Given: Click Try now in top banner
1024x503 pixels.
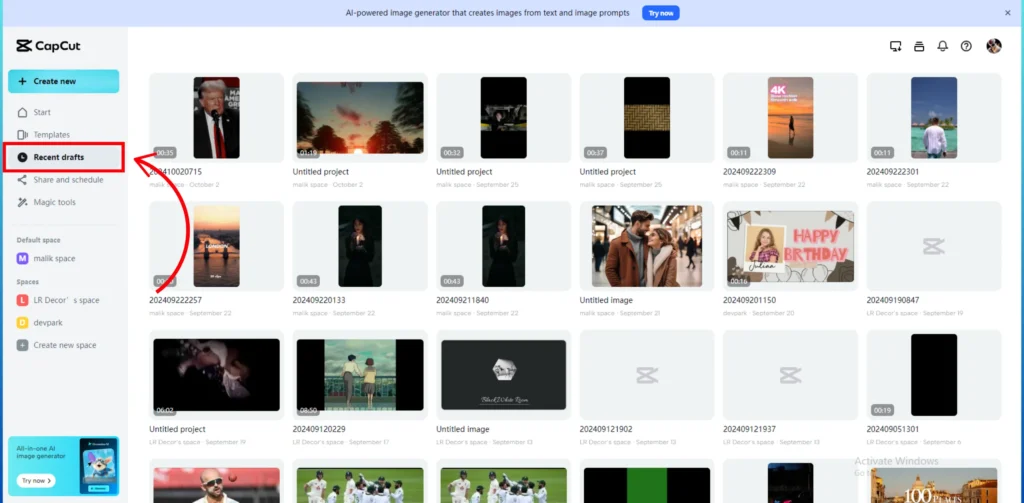Looking at the screenshot, I should 660,13.
